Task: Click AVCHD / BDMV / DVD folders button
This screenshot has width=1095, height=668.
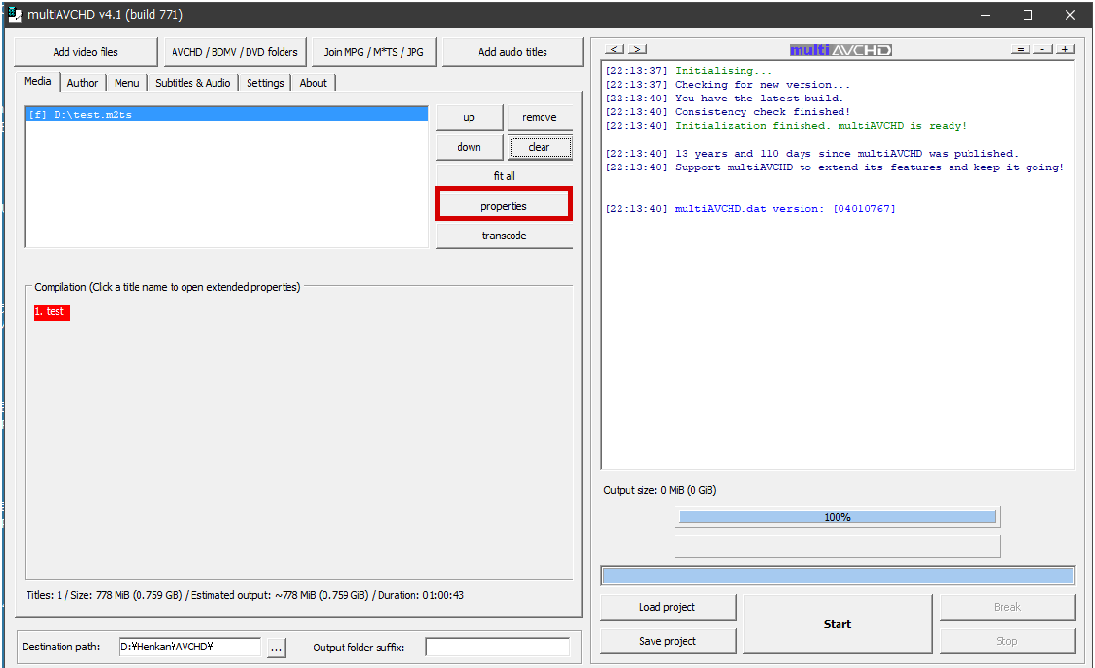Action: click(235, 52)
